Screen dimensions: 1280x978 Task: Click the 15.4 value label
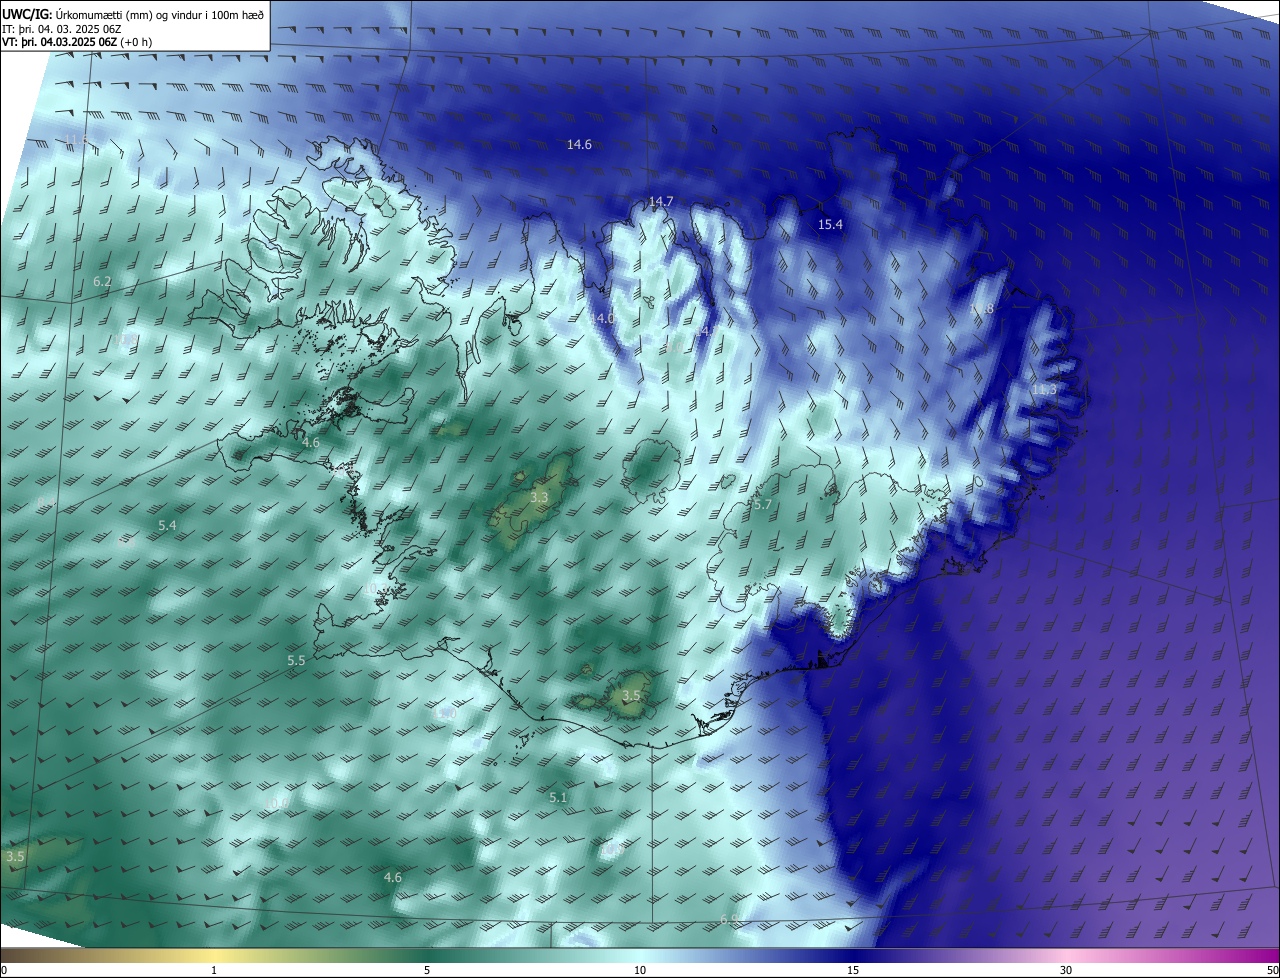pos(830,225)
